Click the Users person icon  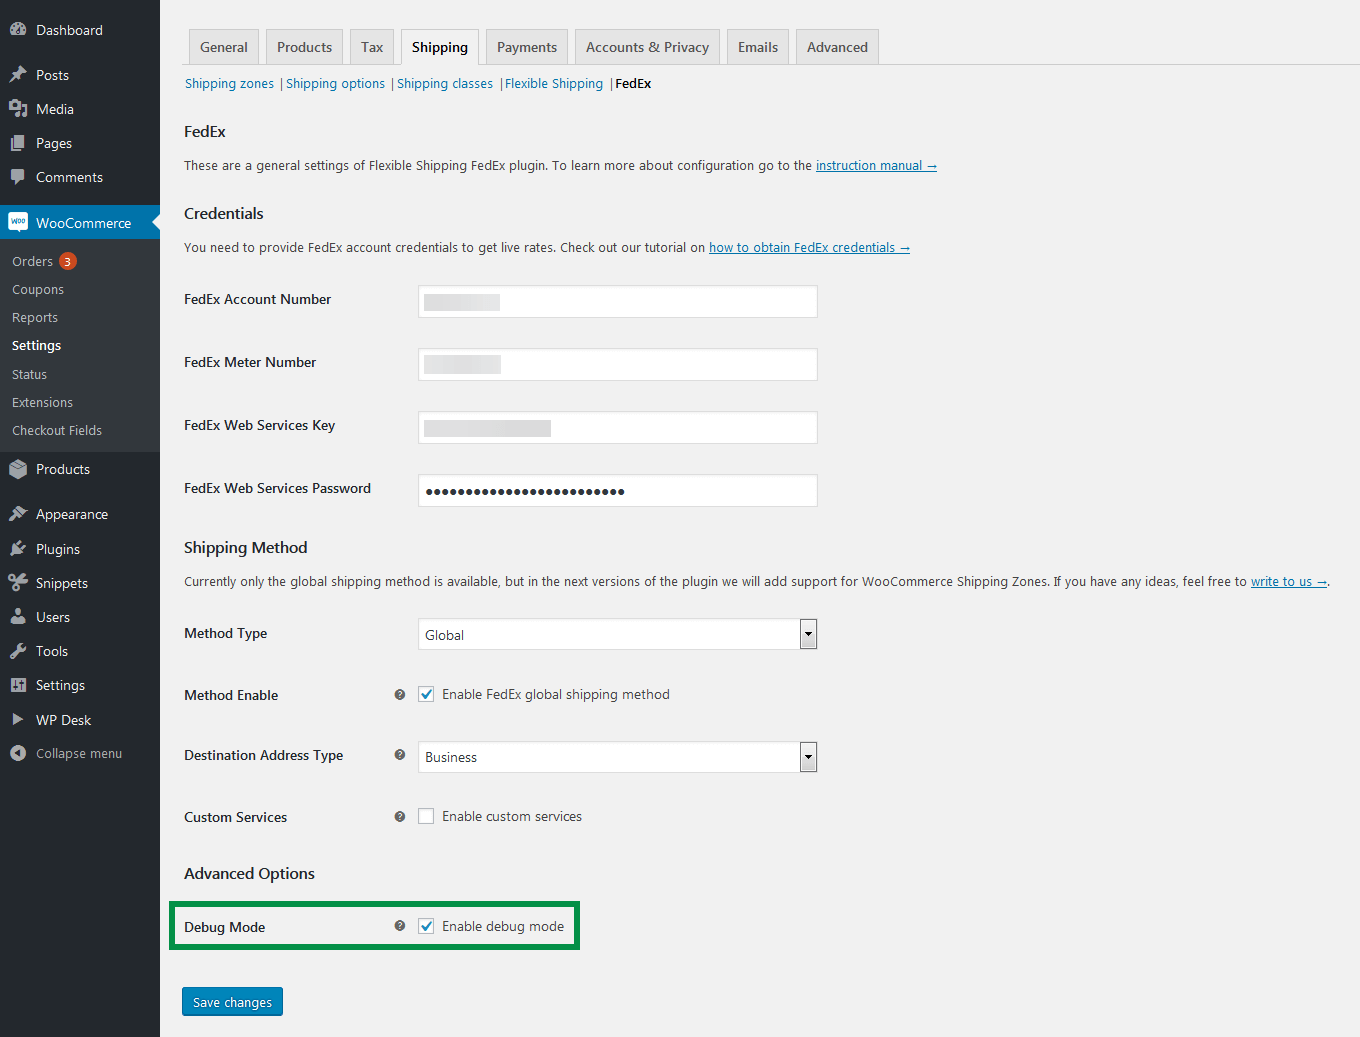[18, 617]
